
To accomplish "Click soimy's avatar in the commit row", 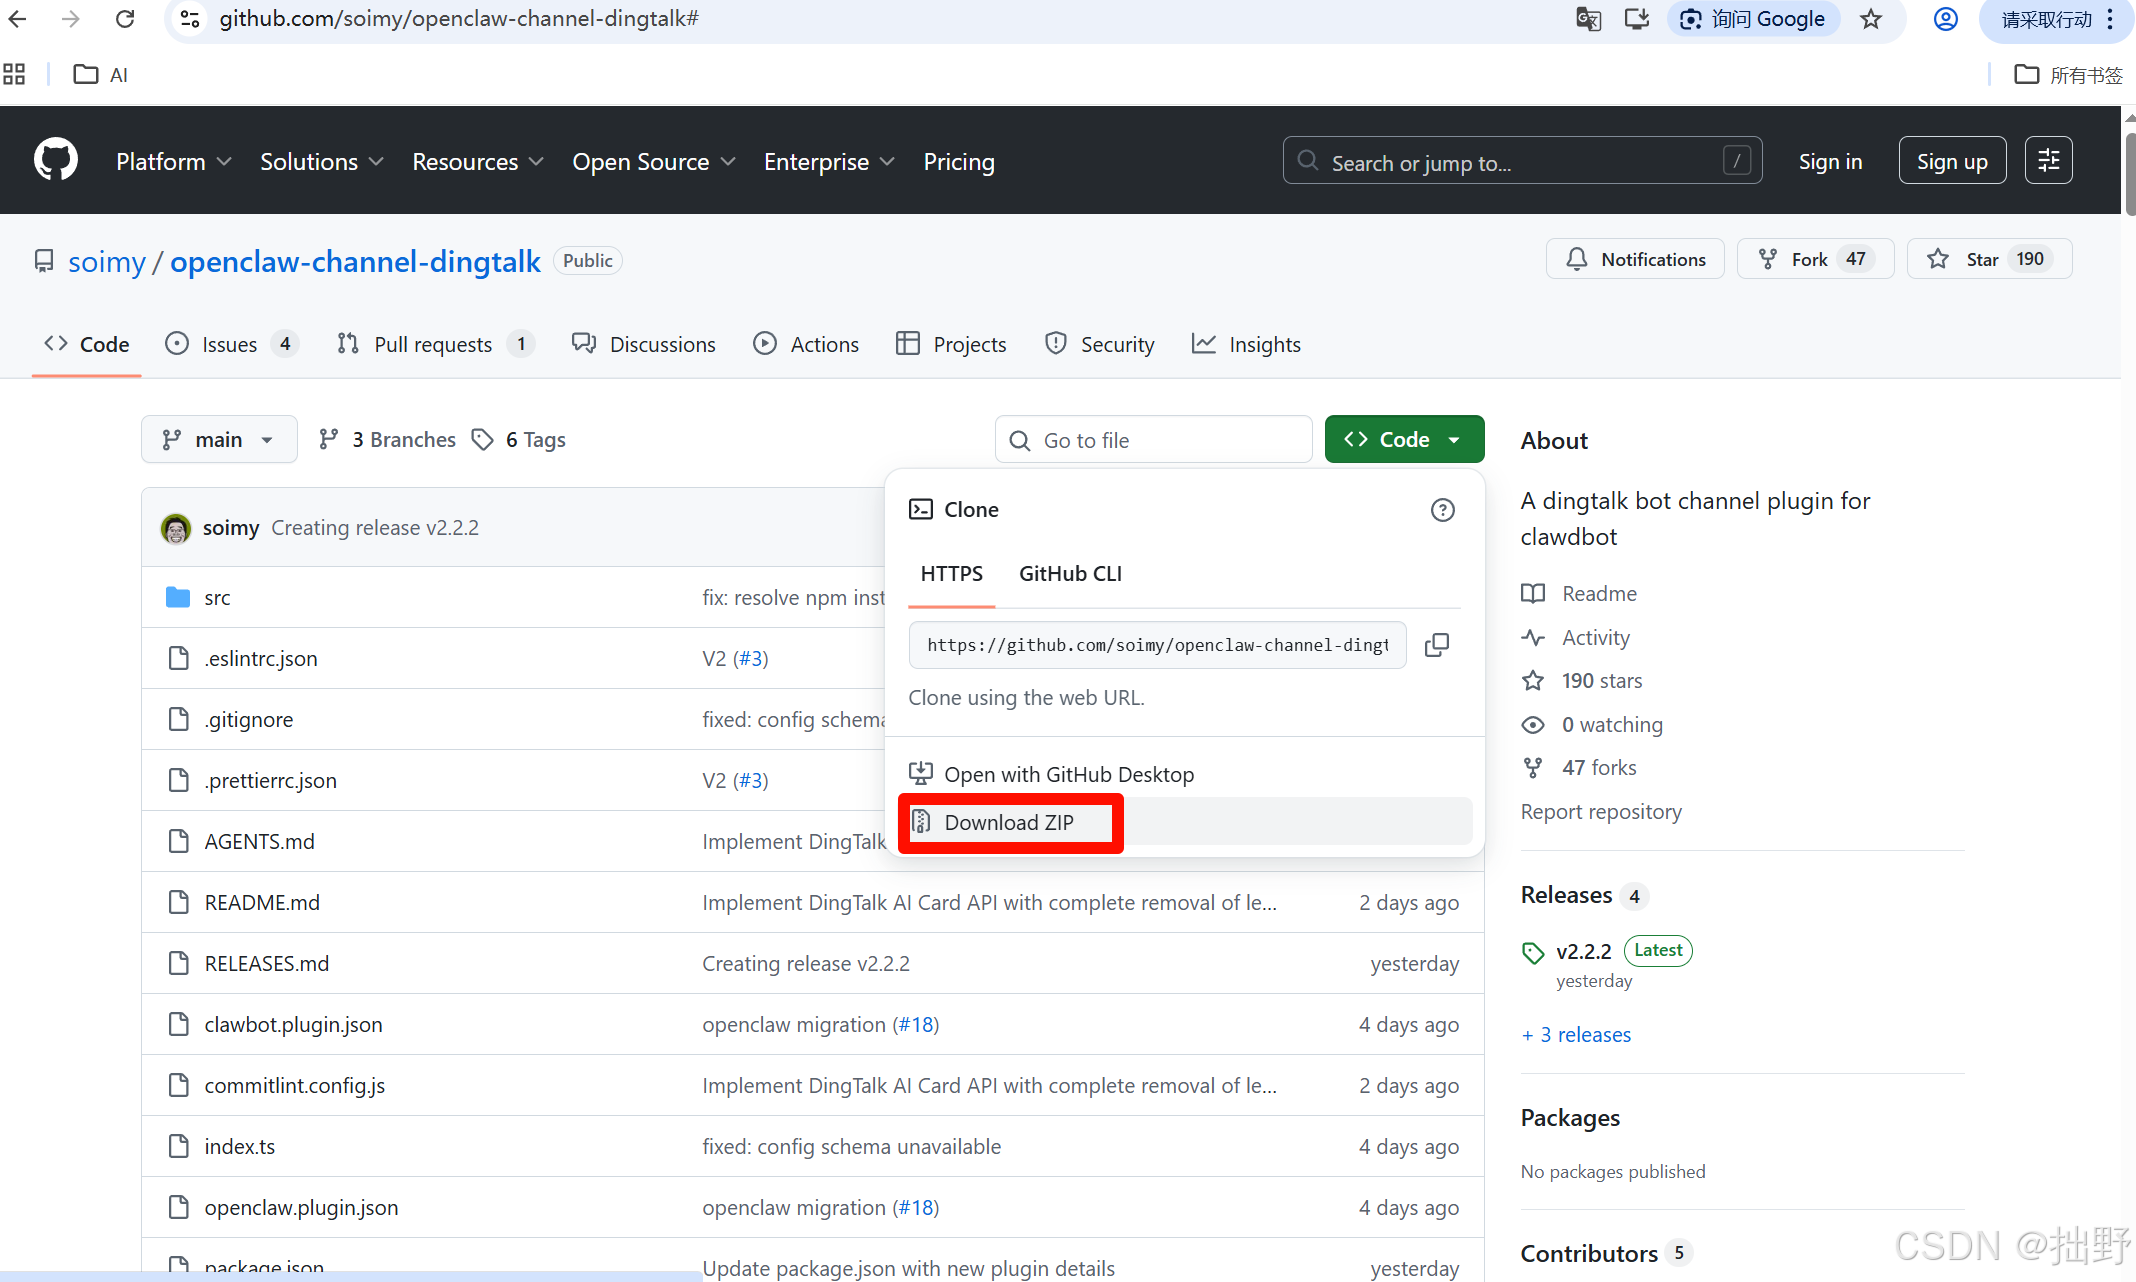I will (176, 528).
